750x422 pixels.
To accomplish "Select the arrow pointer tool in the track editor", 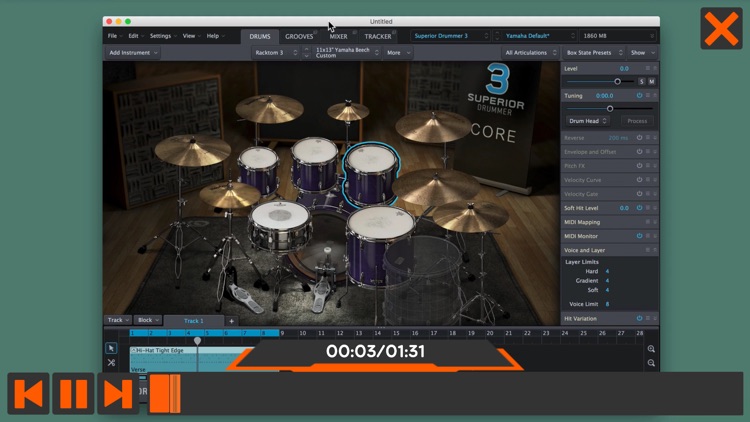I will tap(111, 348).
